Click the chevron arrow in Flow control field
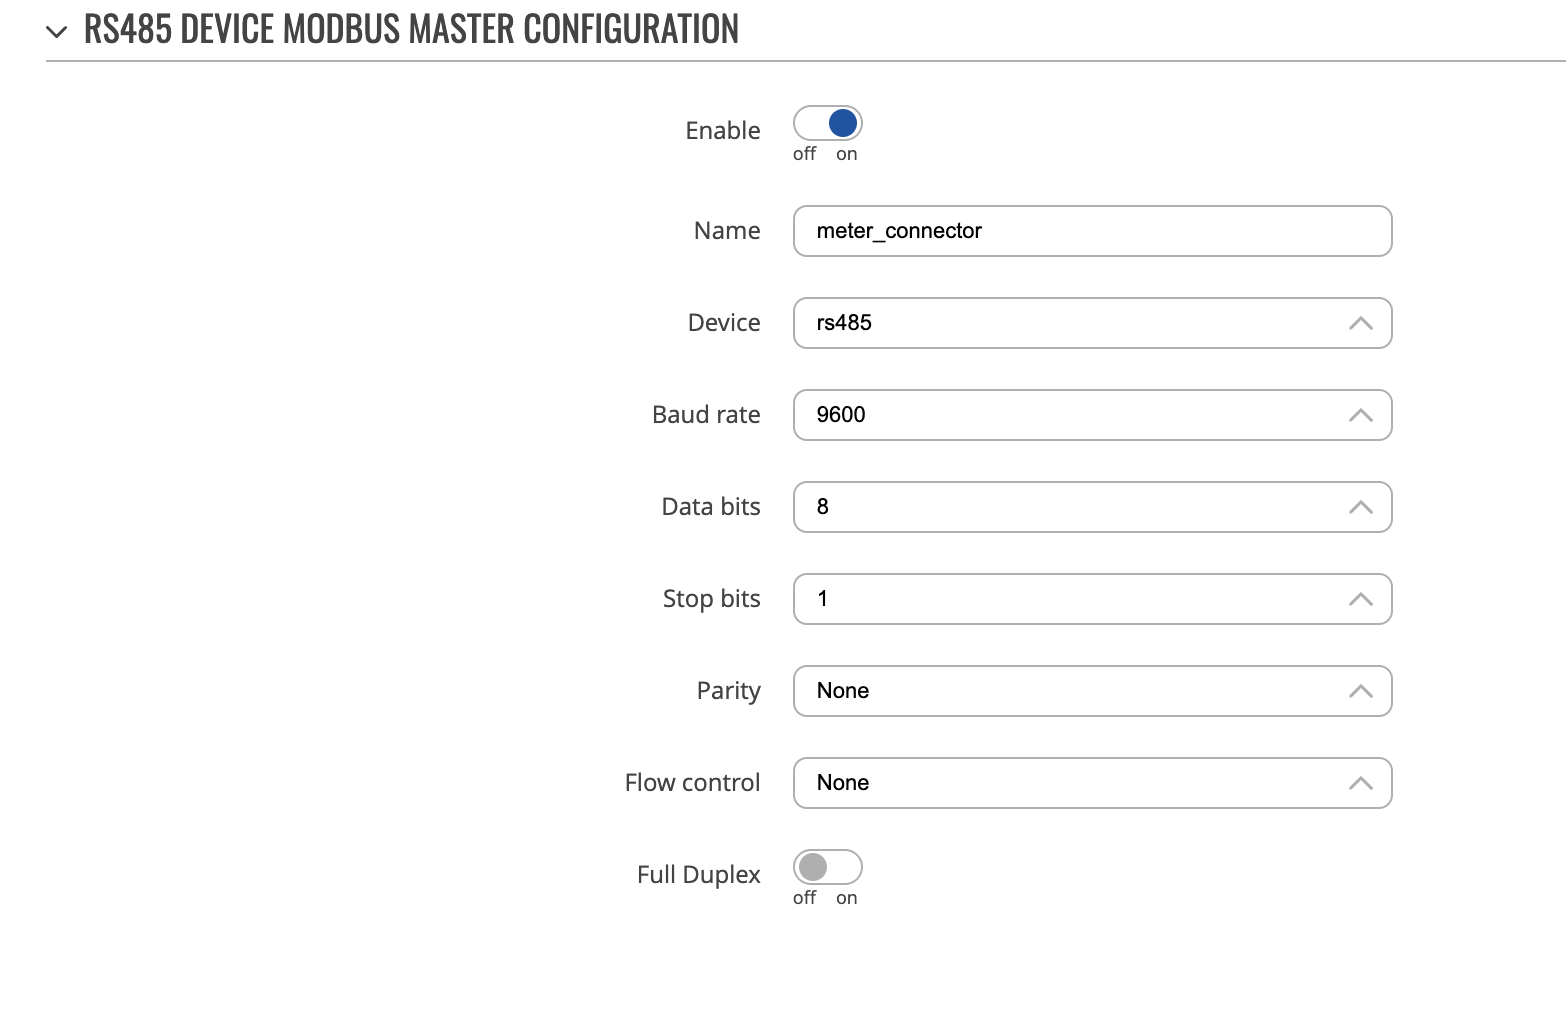Image resolution: width=1566 pixels, height=1016 pixels. 1360,783
